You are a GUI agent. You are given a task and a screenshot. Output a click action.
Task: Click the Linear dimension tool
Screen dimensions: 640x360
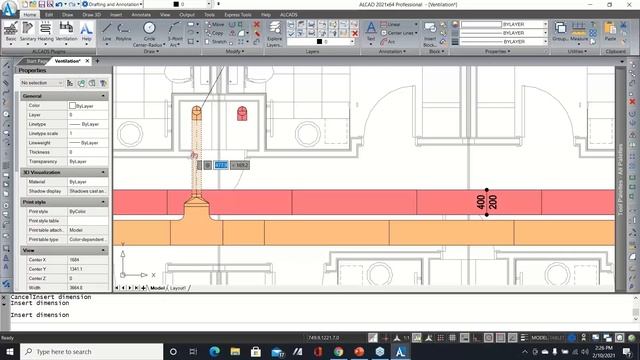point(390,24)
